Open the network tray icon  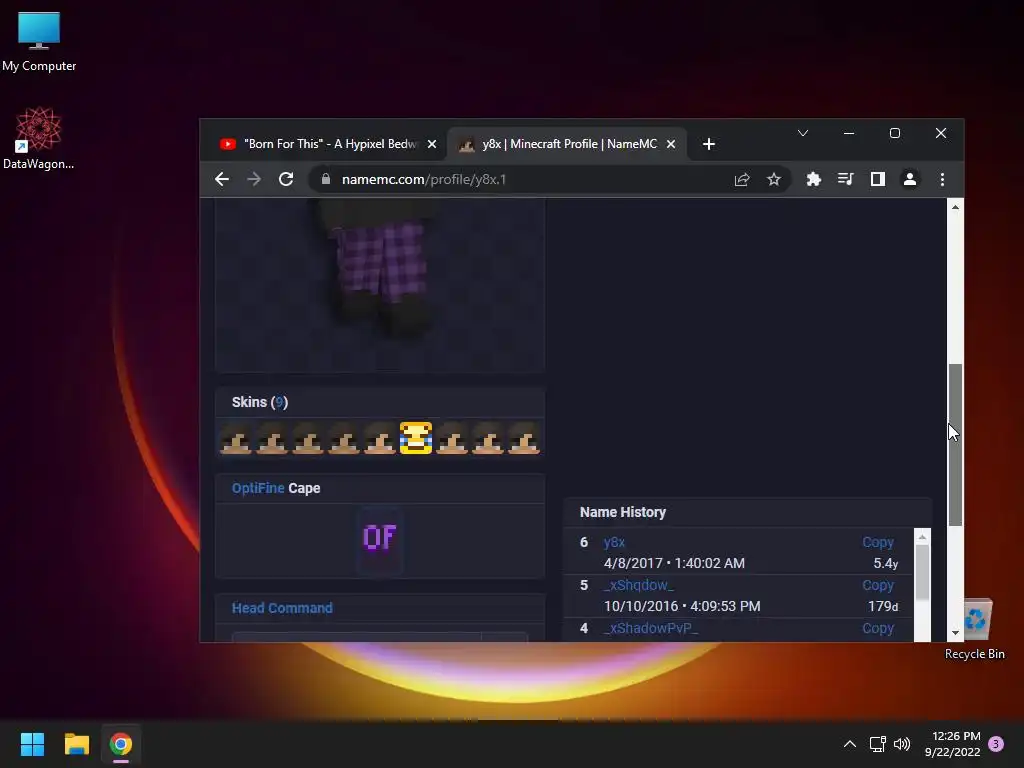877,744
